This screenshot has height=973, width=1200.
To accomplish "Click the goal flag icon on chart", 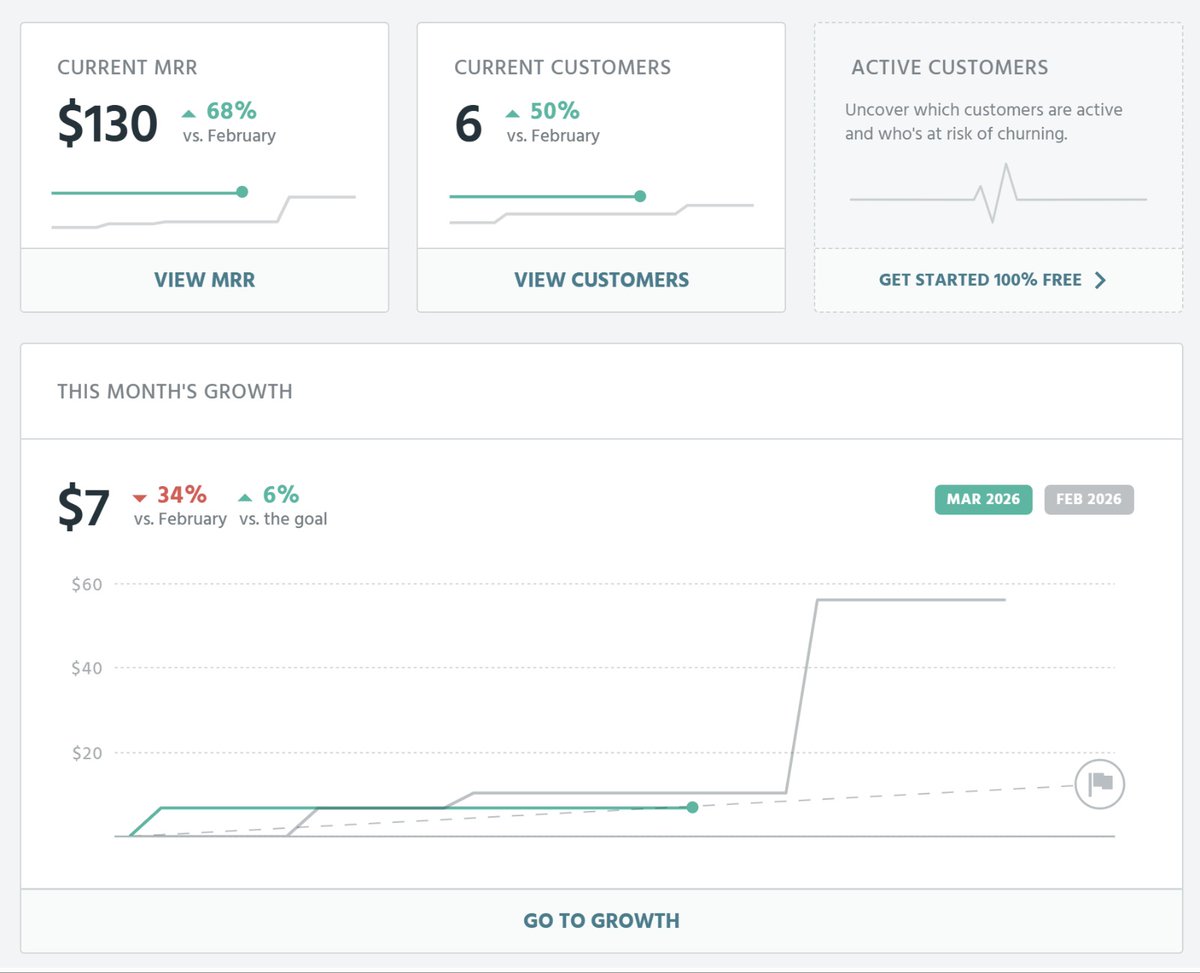I will tap(1100, 784).
